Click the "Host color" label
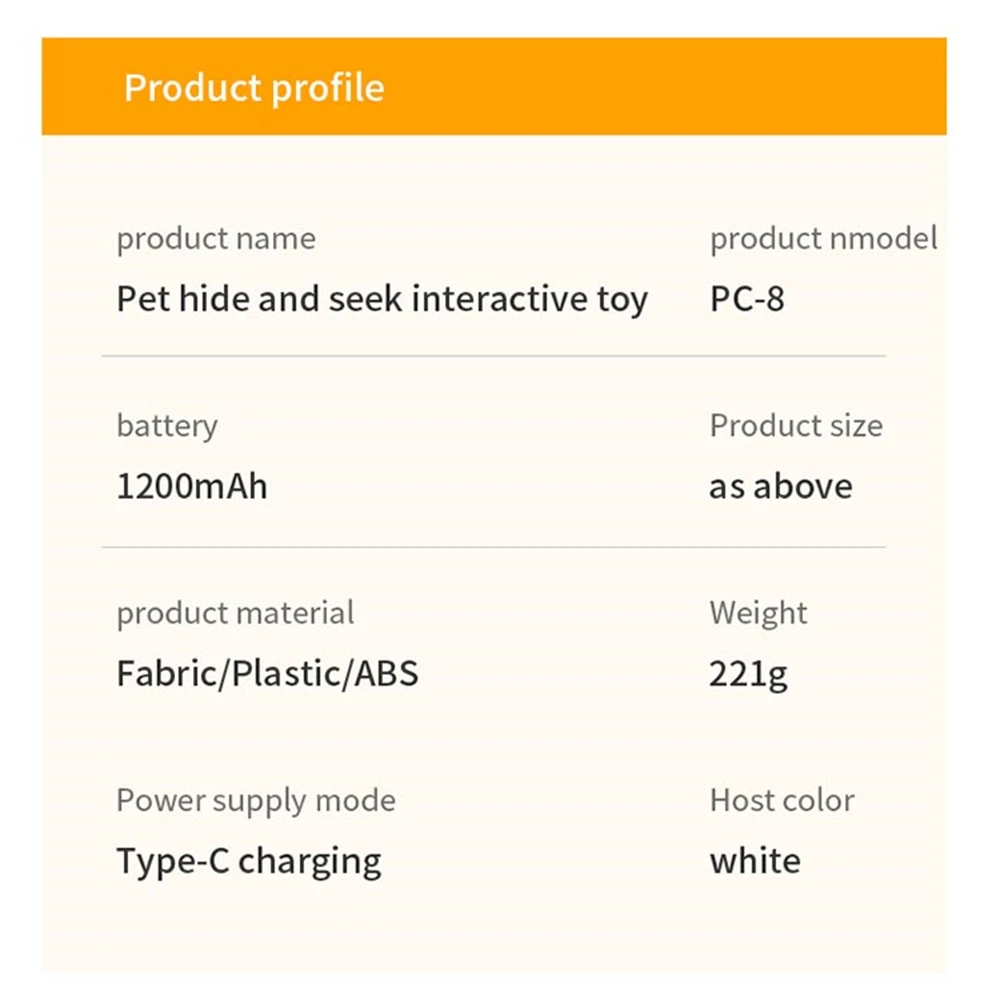 (782, 800)
